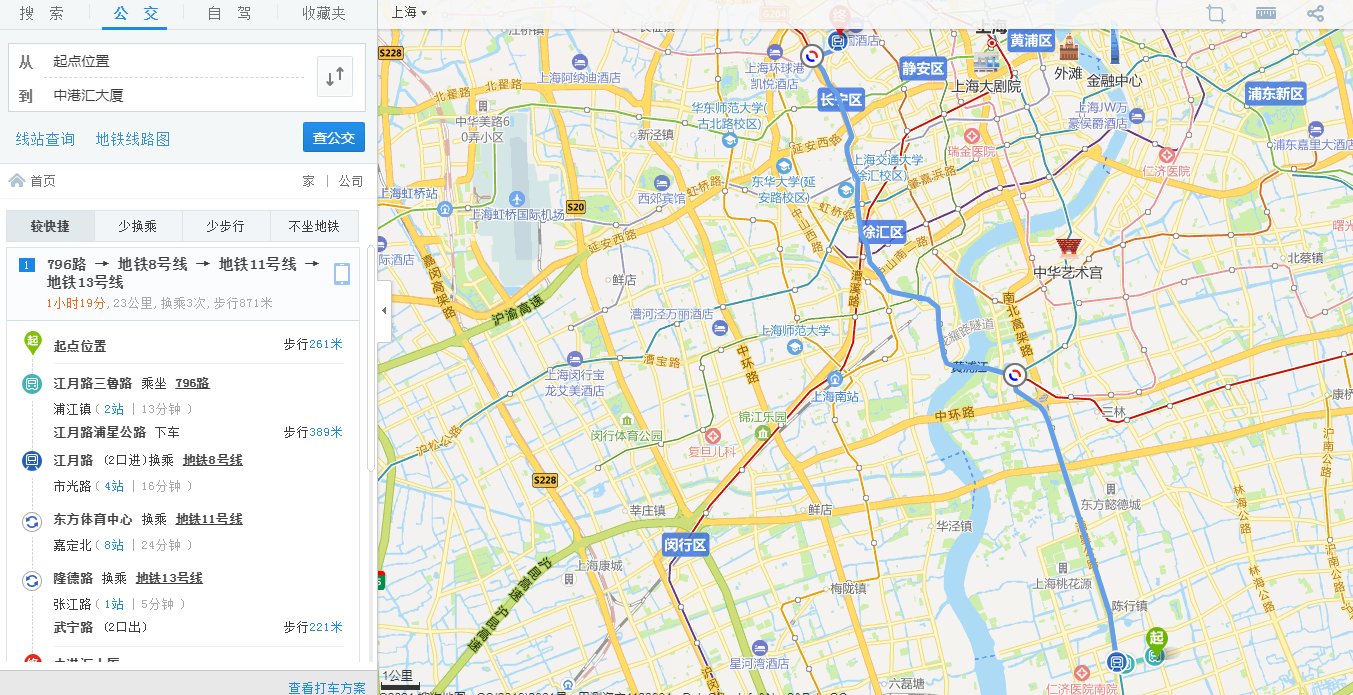This screenshot has height=695, width=1353.
Task: Share the current route via share icon
Action: tap(1315, 13)
